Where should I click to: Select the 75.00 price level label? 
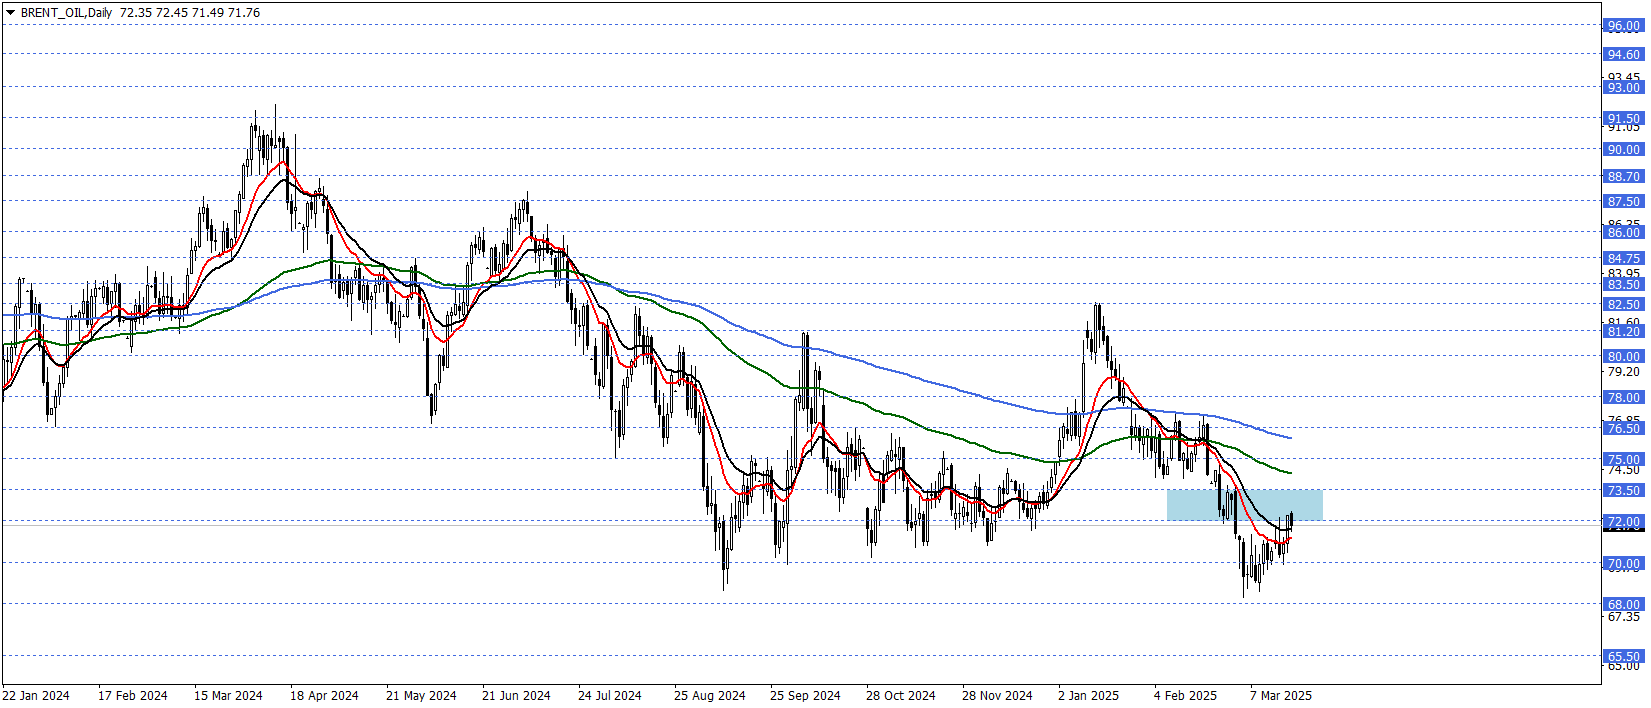point(1624,460)
